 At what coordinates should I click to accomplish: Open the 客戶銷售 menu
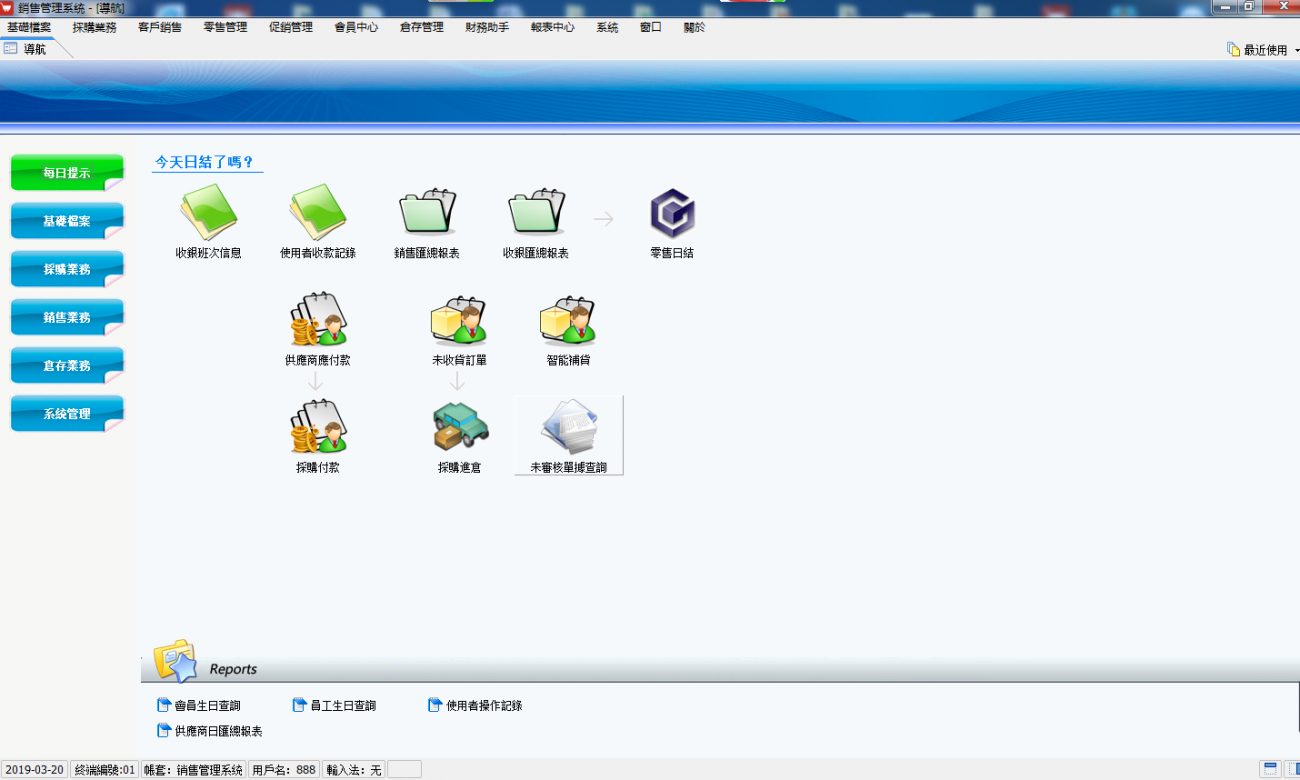pyautogui.click(x=160, y=27)
